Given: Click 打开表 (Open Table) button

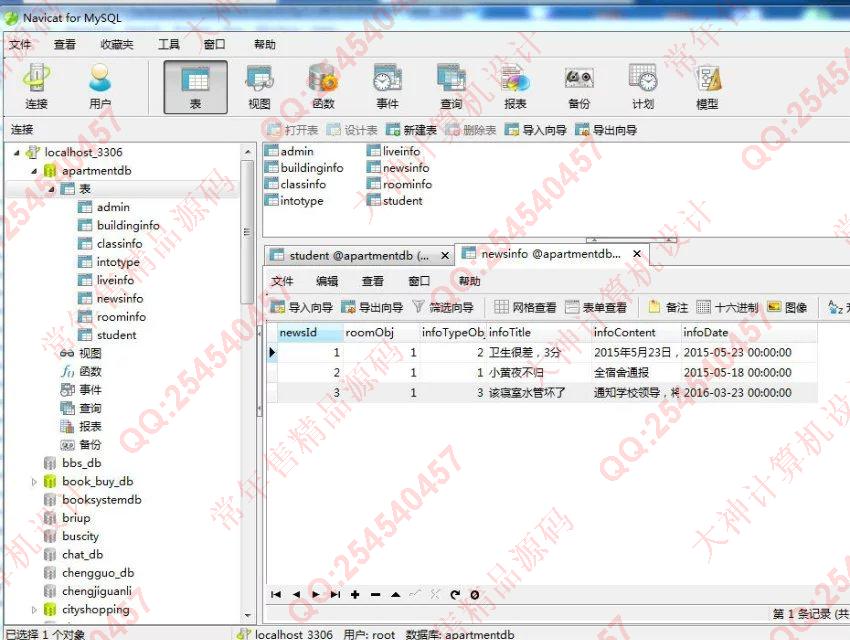Looking at the screenshot, I should click(x=293, y=130).
